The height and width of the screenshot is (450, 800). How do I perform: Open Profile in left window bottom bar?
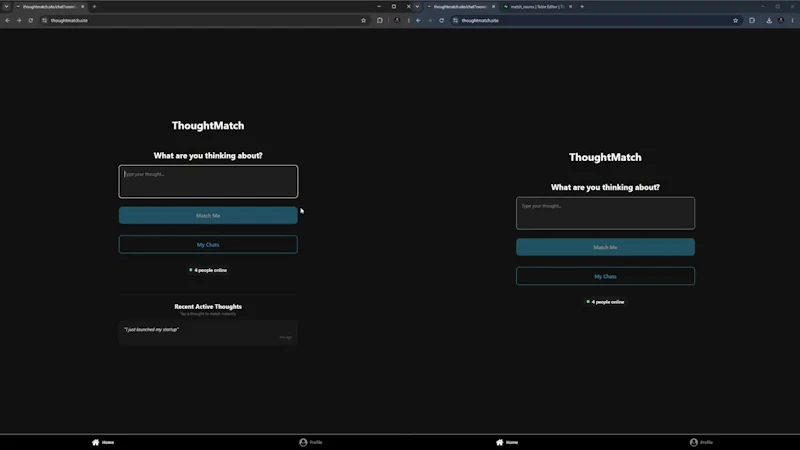coord(311,442)
